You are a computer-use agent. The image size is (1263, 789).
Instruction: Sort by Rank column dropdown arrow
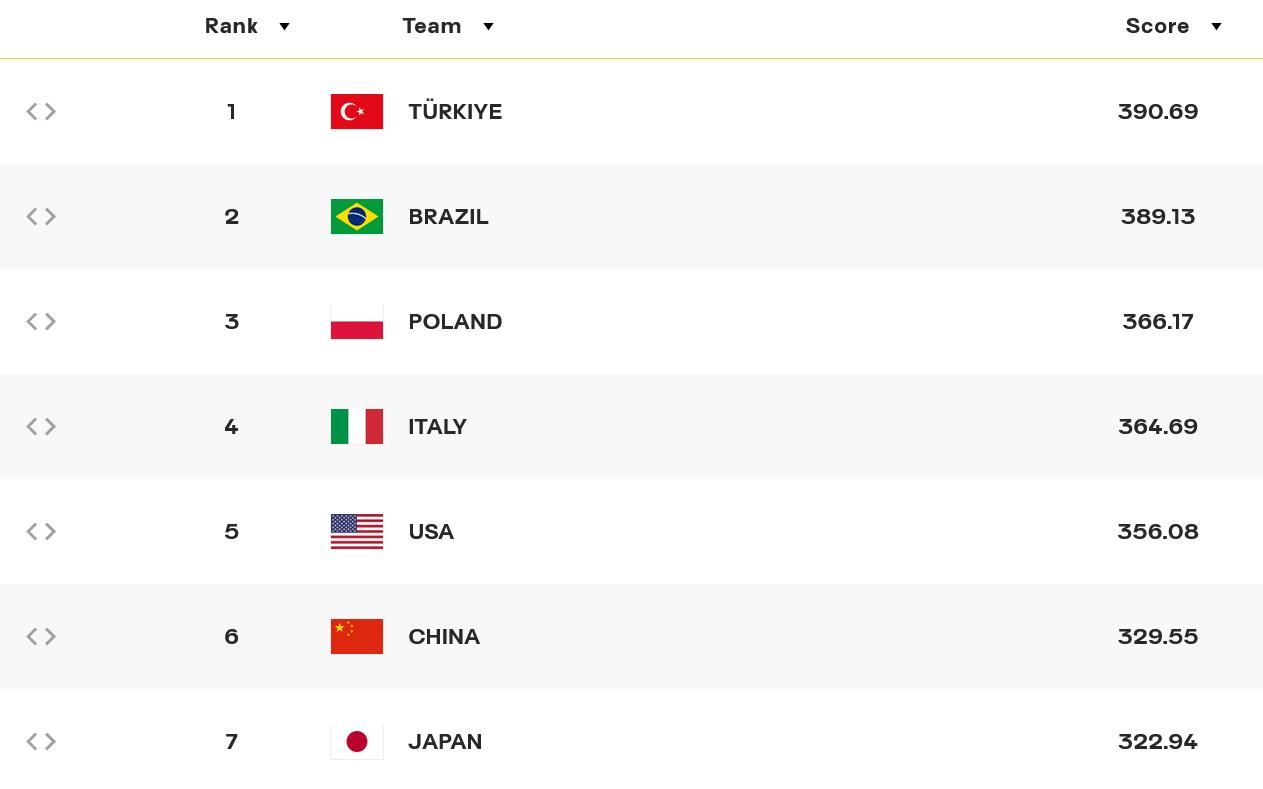[x=284, y=27]
